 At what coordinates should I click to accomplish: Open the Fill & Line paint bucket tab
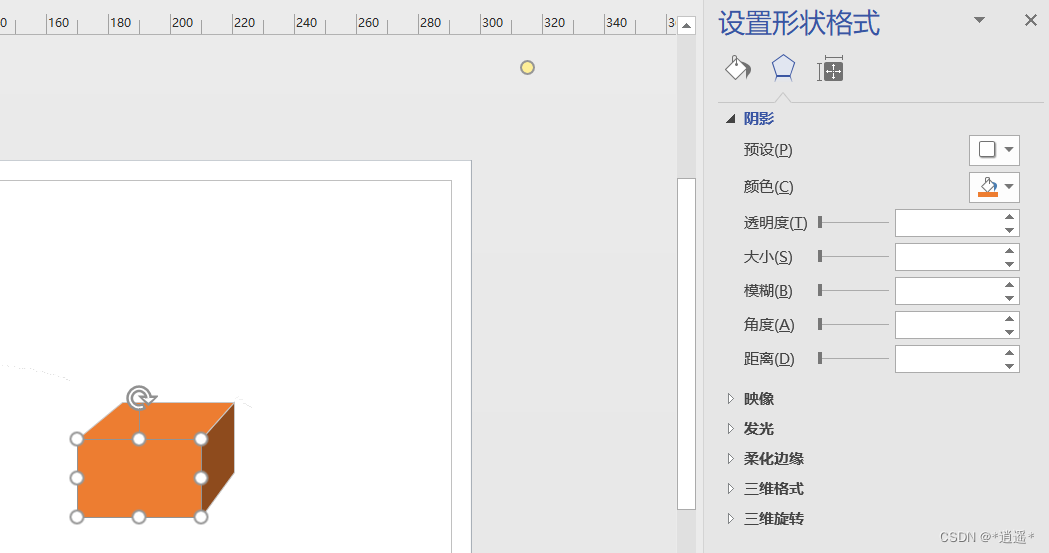click(x=738, y=68)
